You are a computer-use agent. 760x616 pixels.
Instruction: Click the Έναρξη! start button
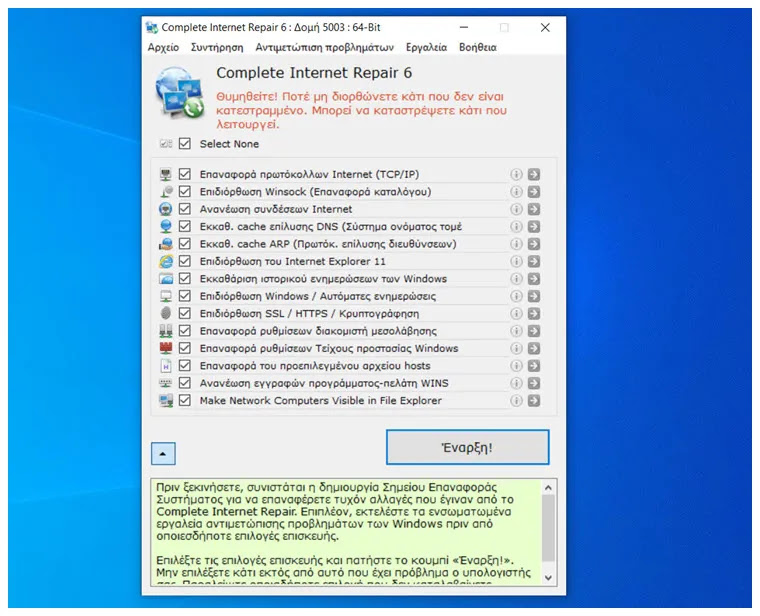468,447
